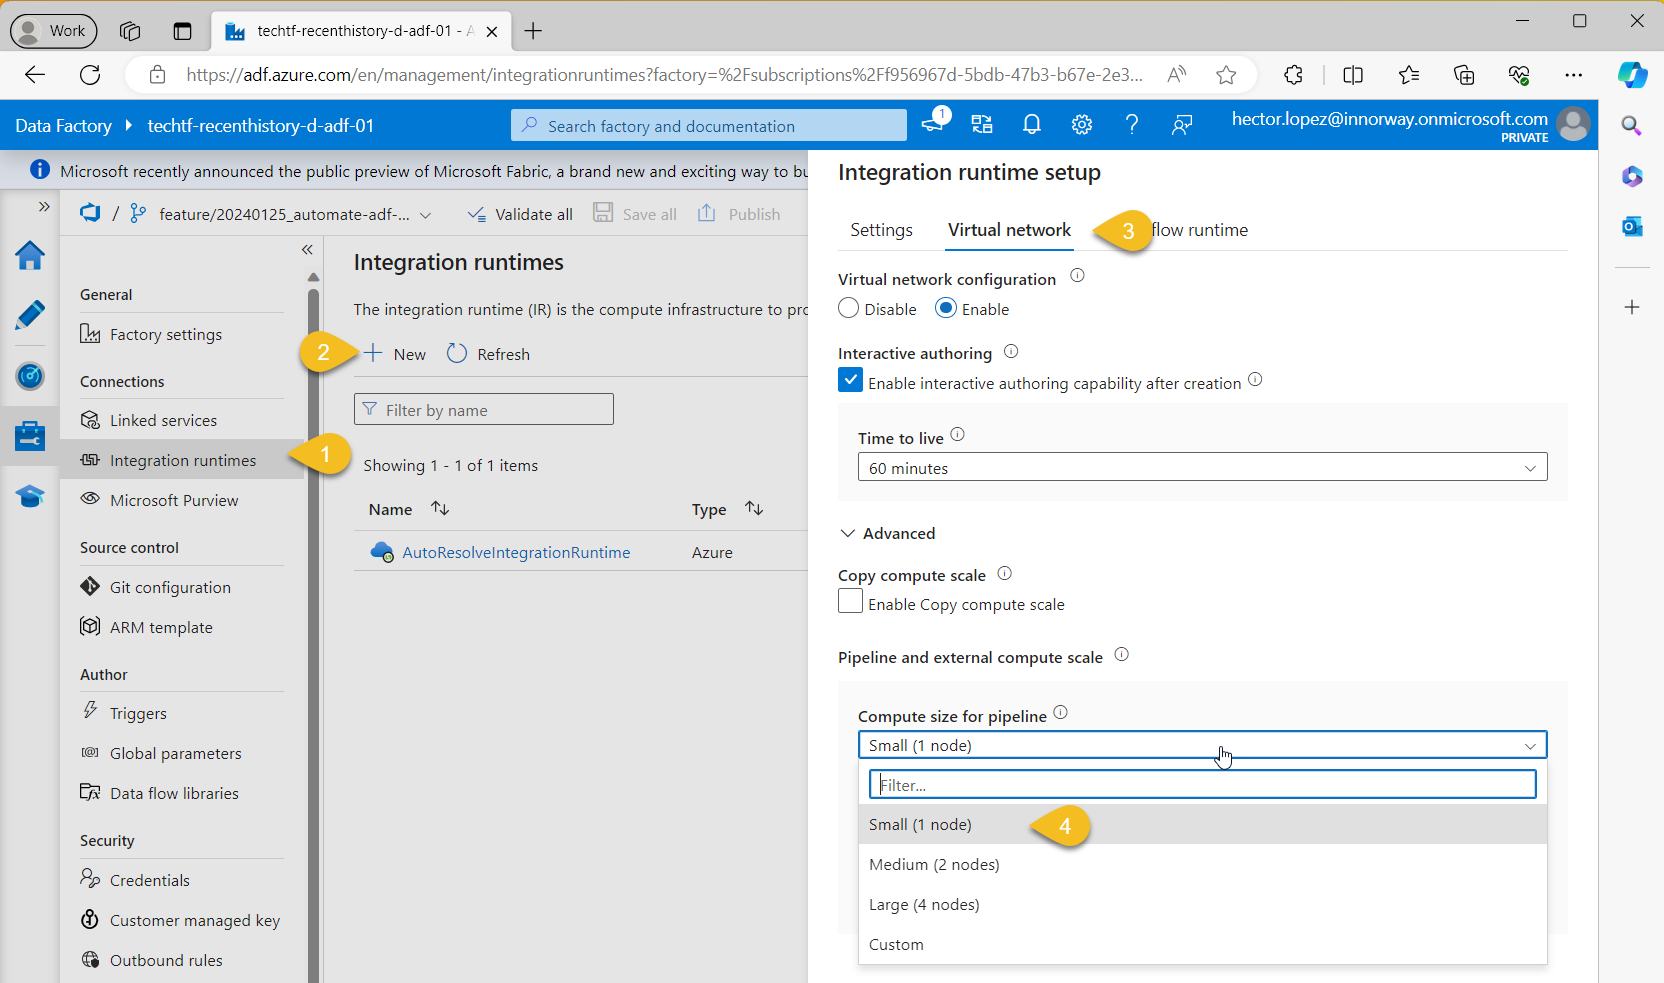
Task: Open the Manage toolbox icon in left rail
Action: 30,435
